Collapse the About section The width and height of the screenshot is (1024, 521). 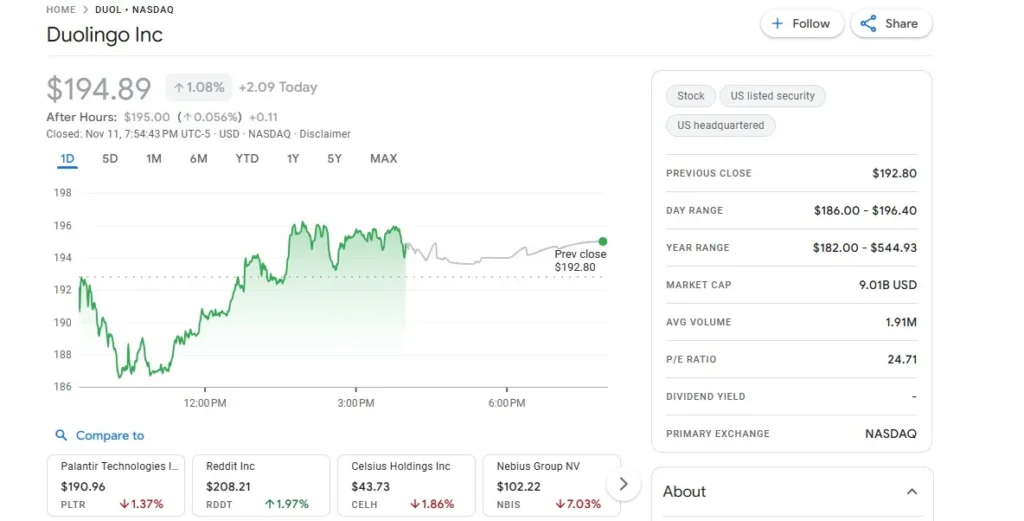(911, 491)
